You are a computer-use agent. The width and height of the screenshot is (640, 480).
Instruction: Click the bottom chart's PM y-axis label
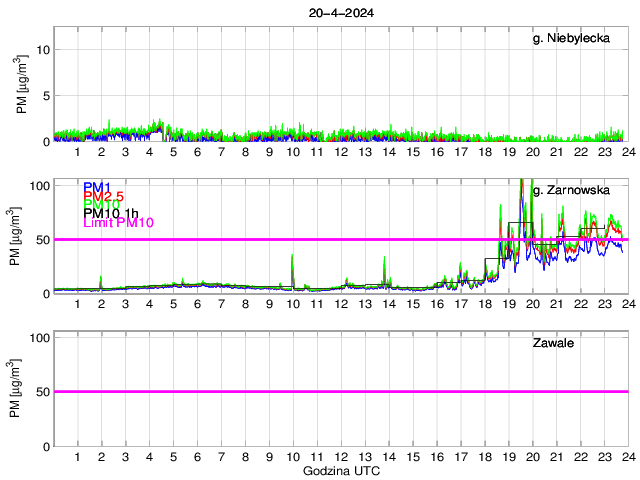[23, 388]
